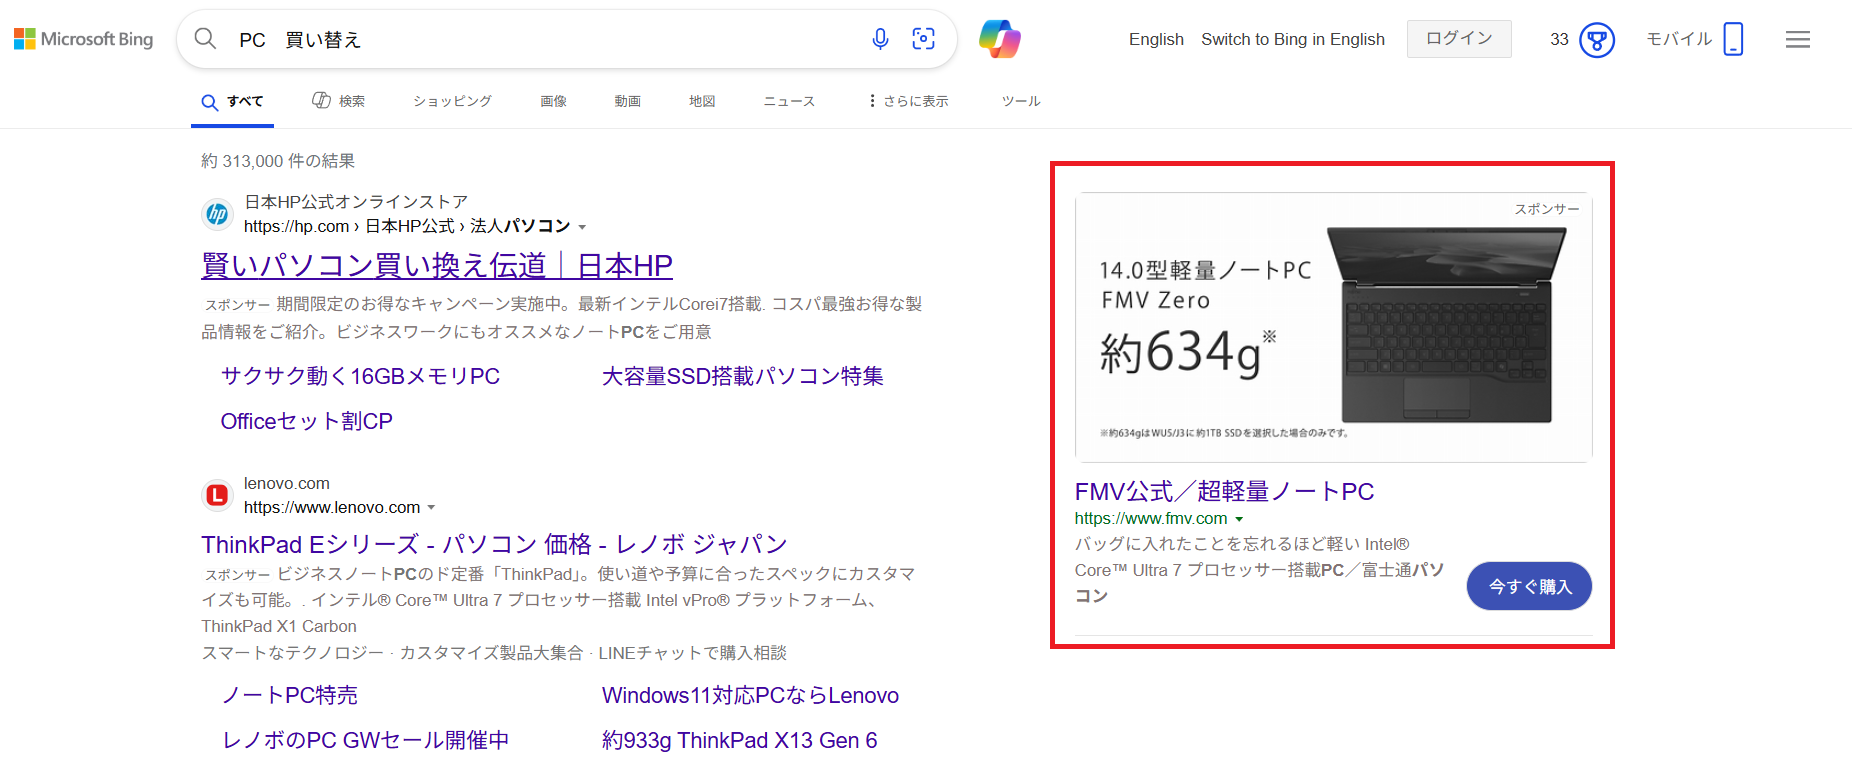Click the English language link
Image resolution: width=1852 pixels, height=761 pixels.
[1156, 39]
